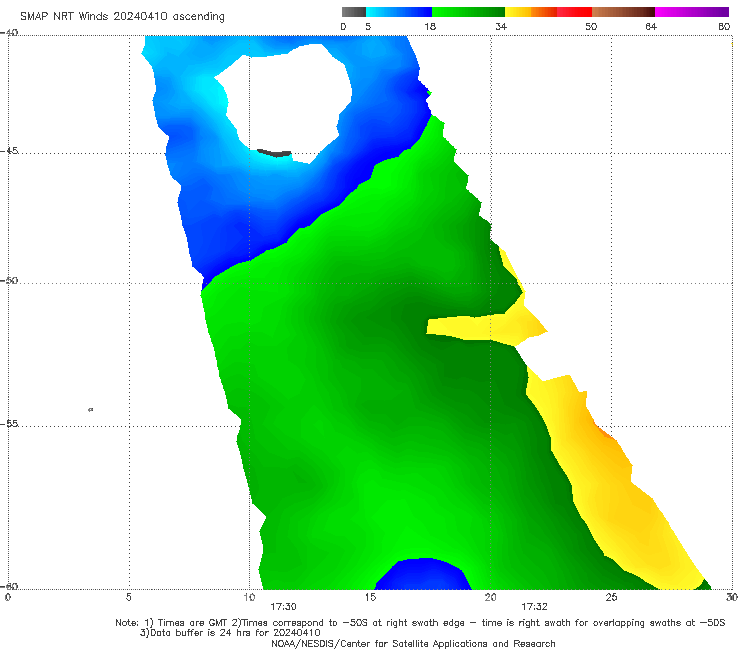
Task: Click colorbar label '18'
Action: (430, 27)
